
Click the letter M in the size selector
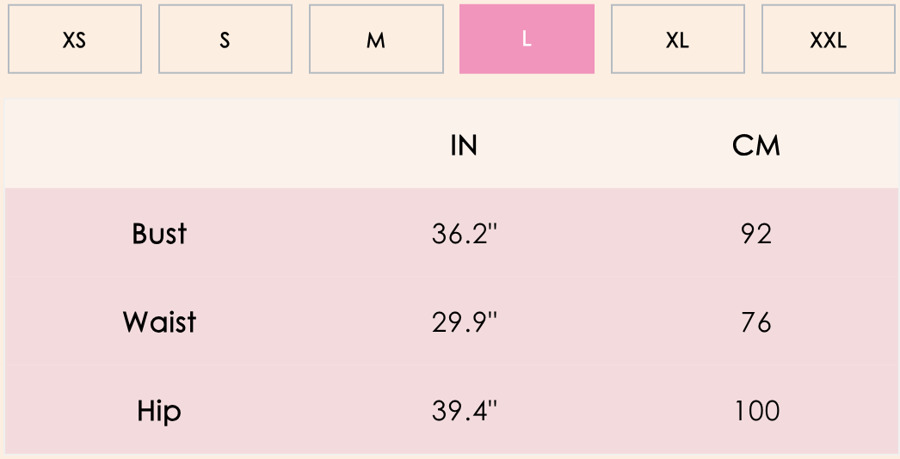[x=376, y=40]
